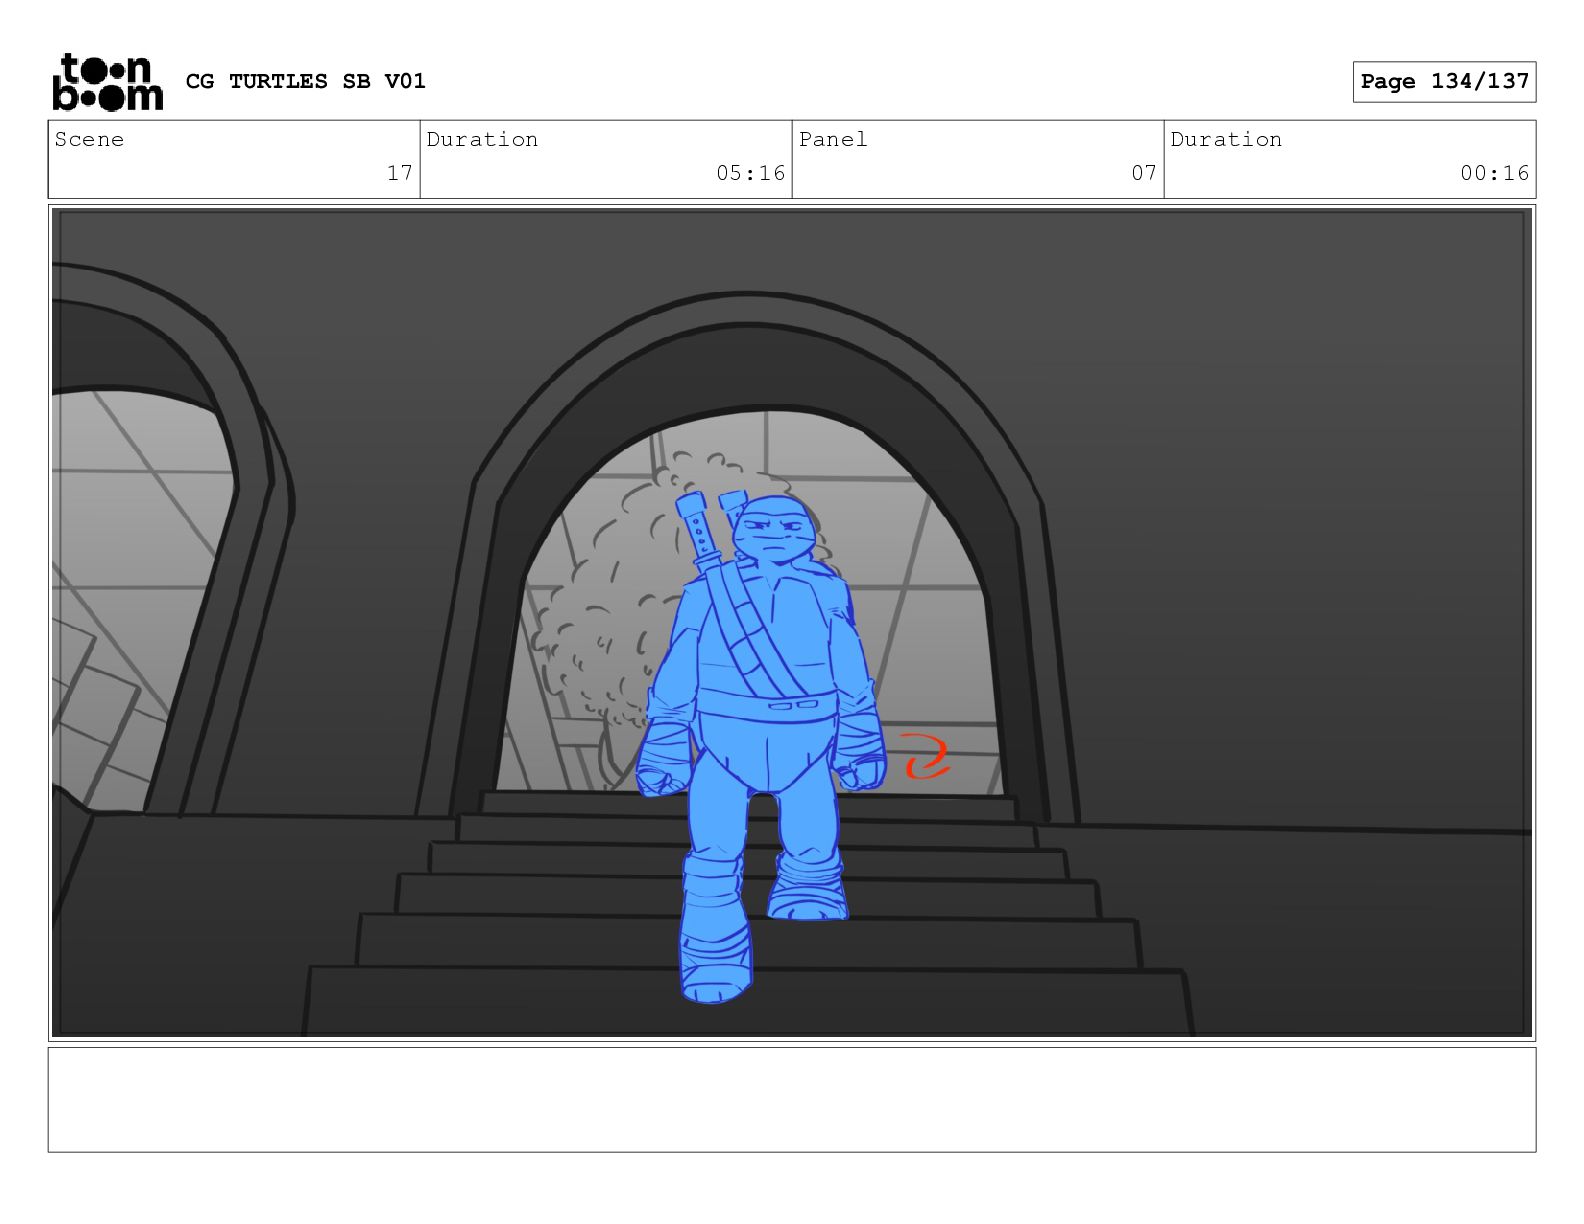Screen dimensions: 1584x1224
Task: Click the scene duration value '05:16'
Action: [750, 173]
